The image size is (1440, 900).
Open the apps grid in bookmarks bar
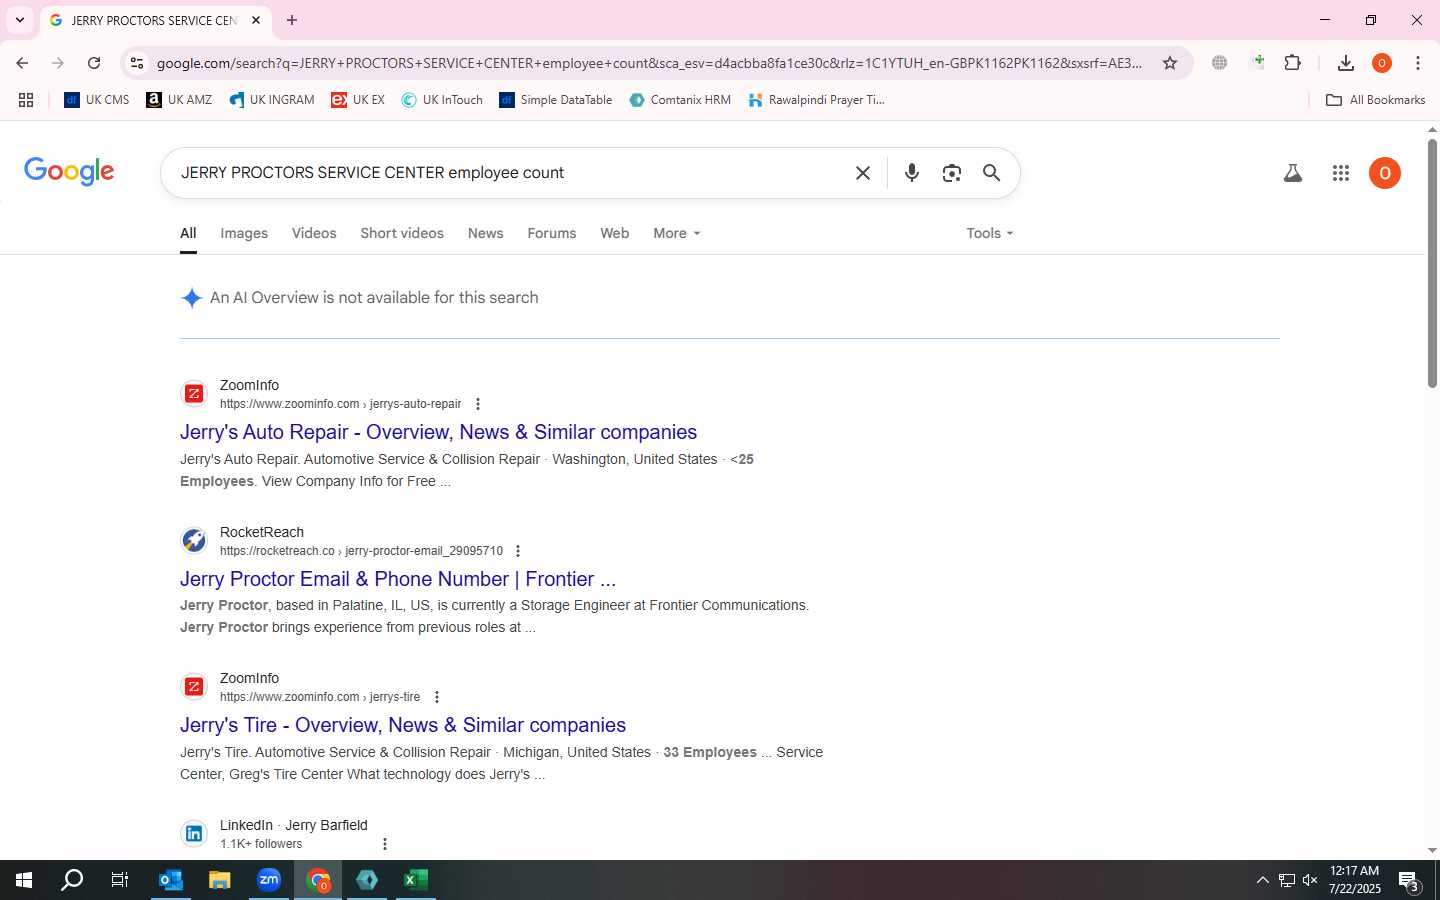point(26,100)
